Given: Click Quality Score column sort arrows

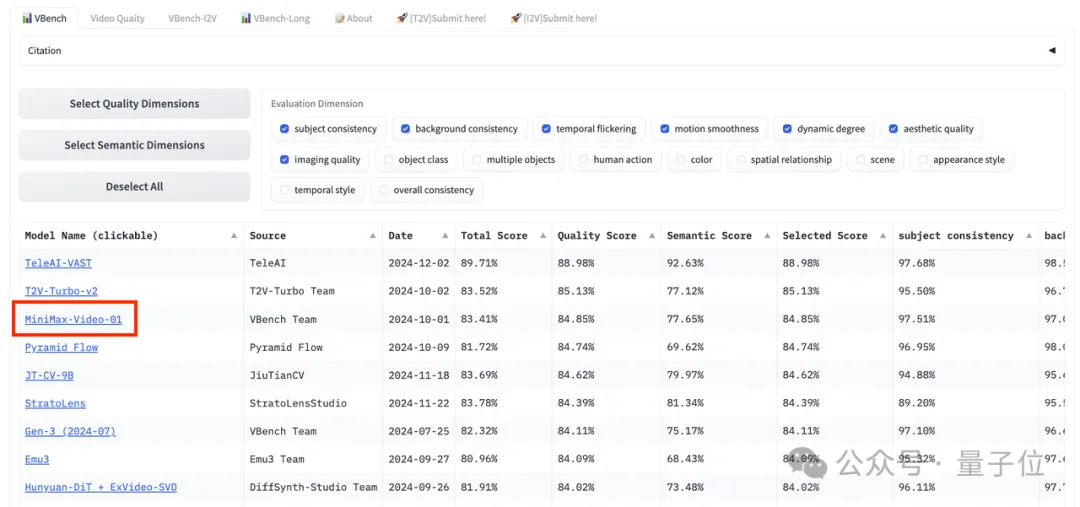Looking at the screenshot, I should (651, 236).
